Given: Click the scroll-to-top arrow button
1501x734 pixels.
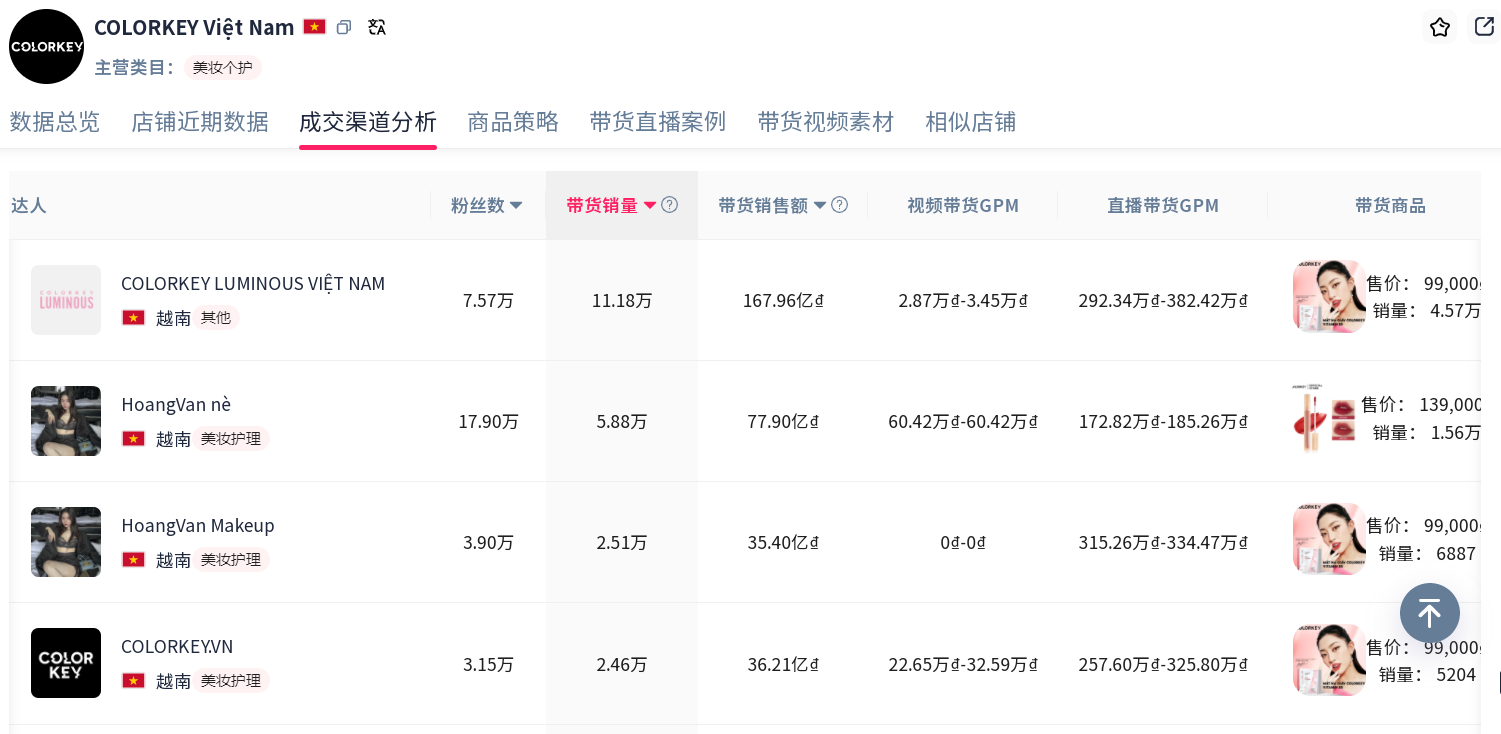Looking at the screenshot, I should (1429, 613).
